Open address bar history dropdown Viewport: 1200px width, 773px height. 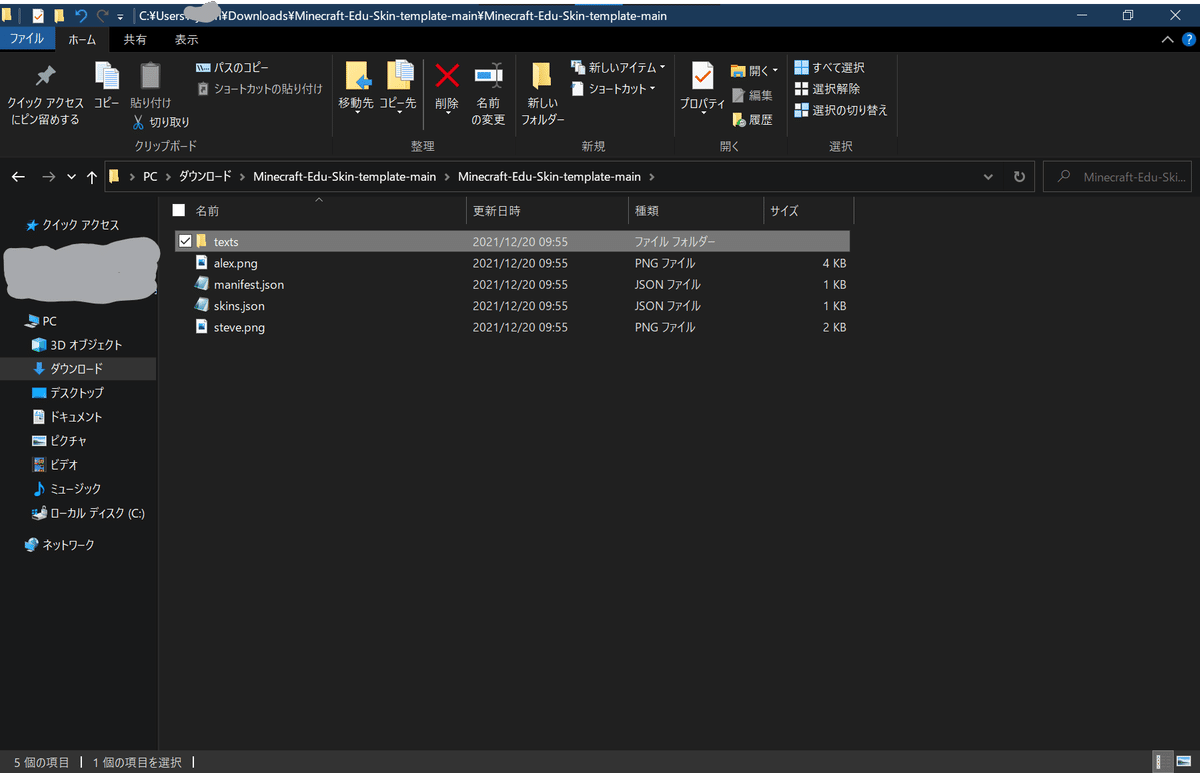click(988, 177)
